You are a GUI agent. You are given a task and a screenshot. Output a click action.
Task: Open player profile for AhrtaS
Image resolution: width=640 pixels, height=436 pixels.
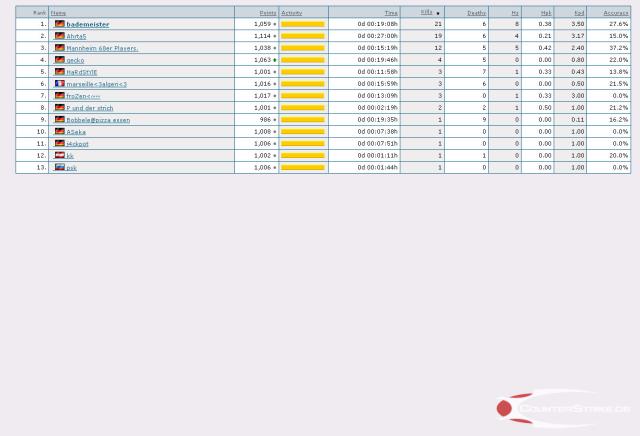(76, 36)
